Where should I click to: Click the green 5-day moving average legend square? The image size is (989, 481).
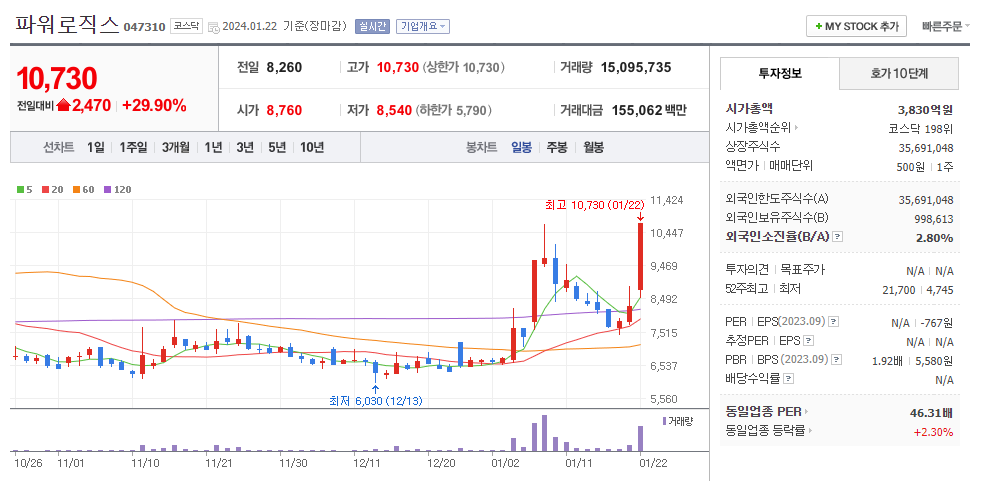point(20,189)
